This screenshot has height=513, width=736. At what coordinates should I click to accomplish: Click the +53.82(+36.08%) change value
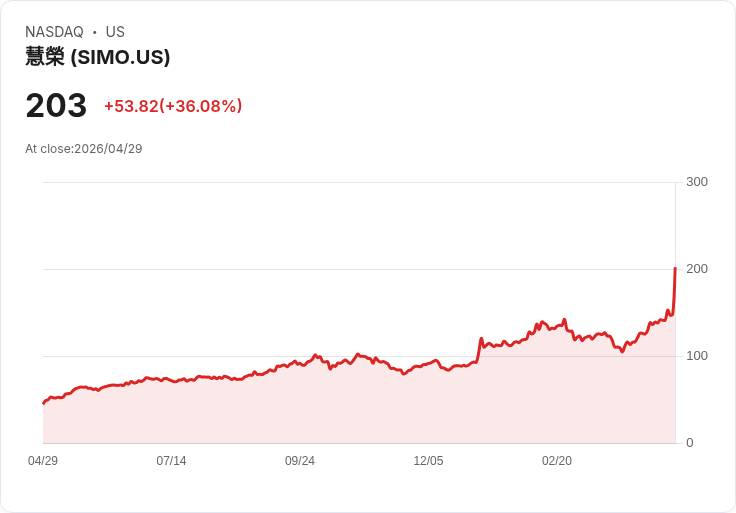173,106
